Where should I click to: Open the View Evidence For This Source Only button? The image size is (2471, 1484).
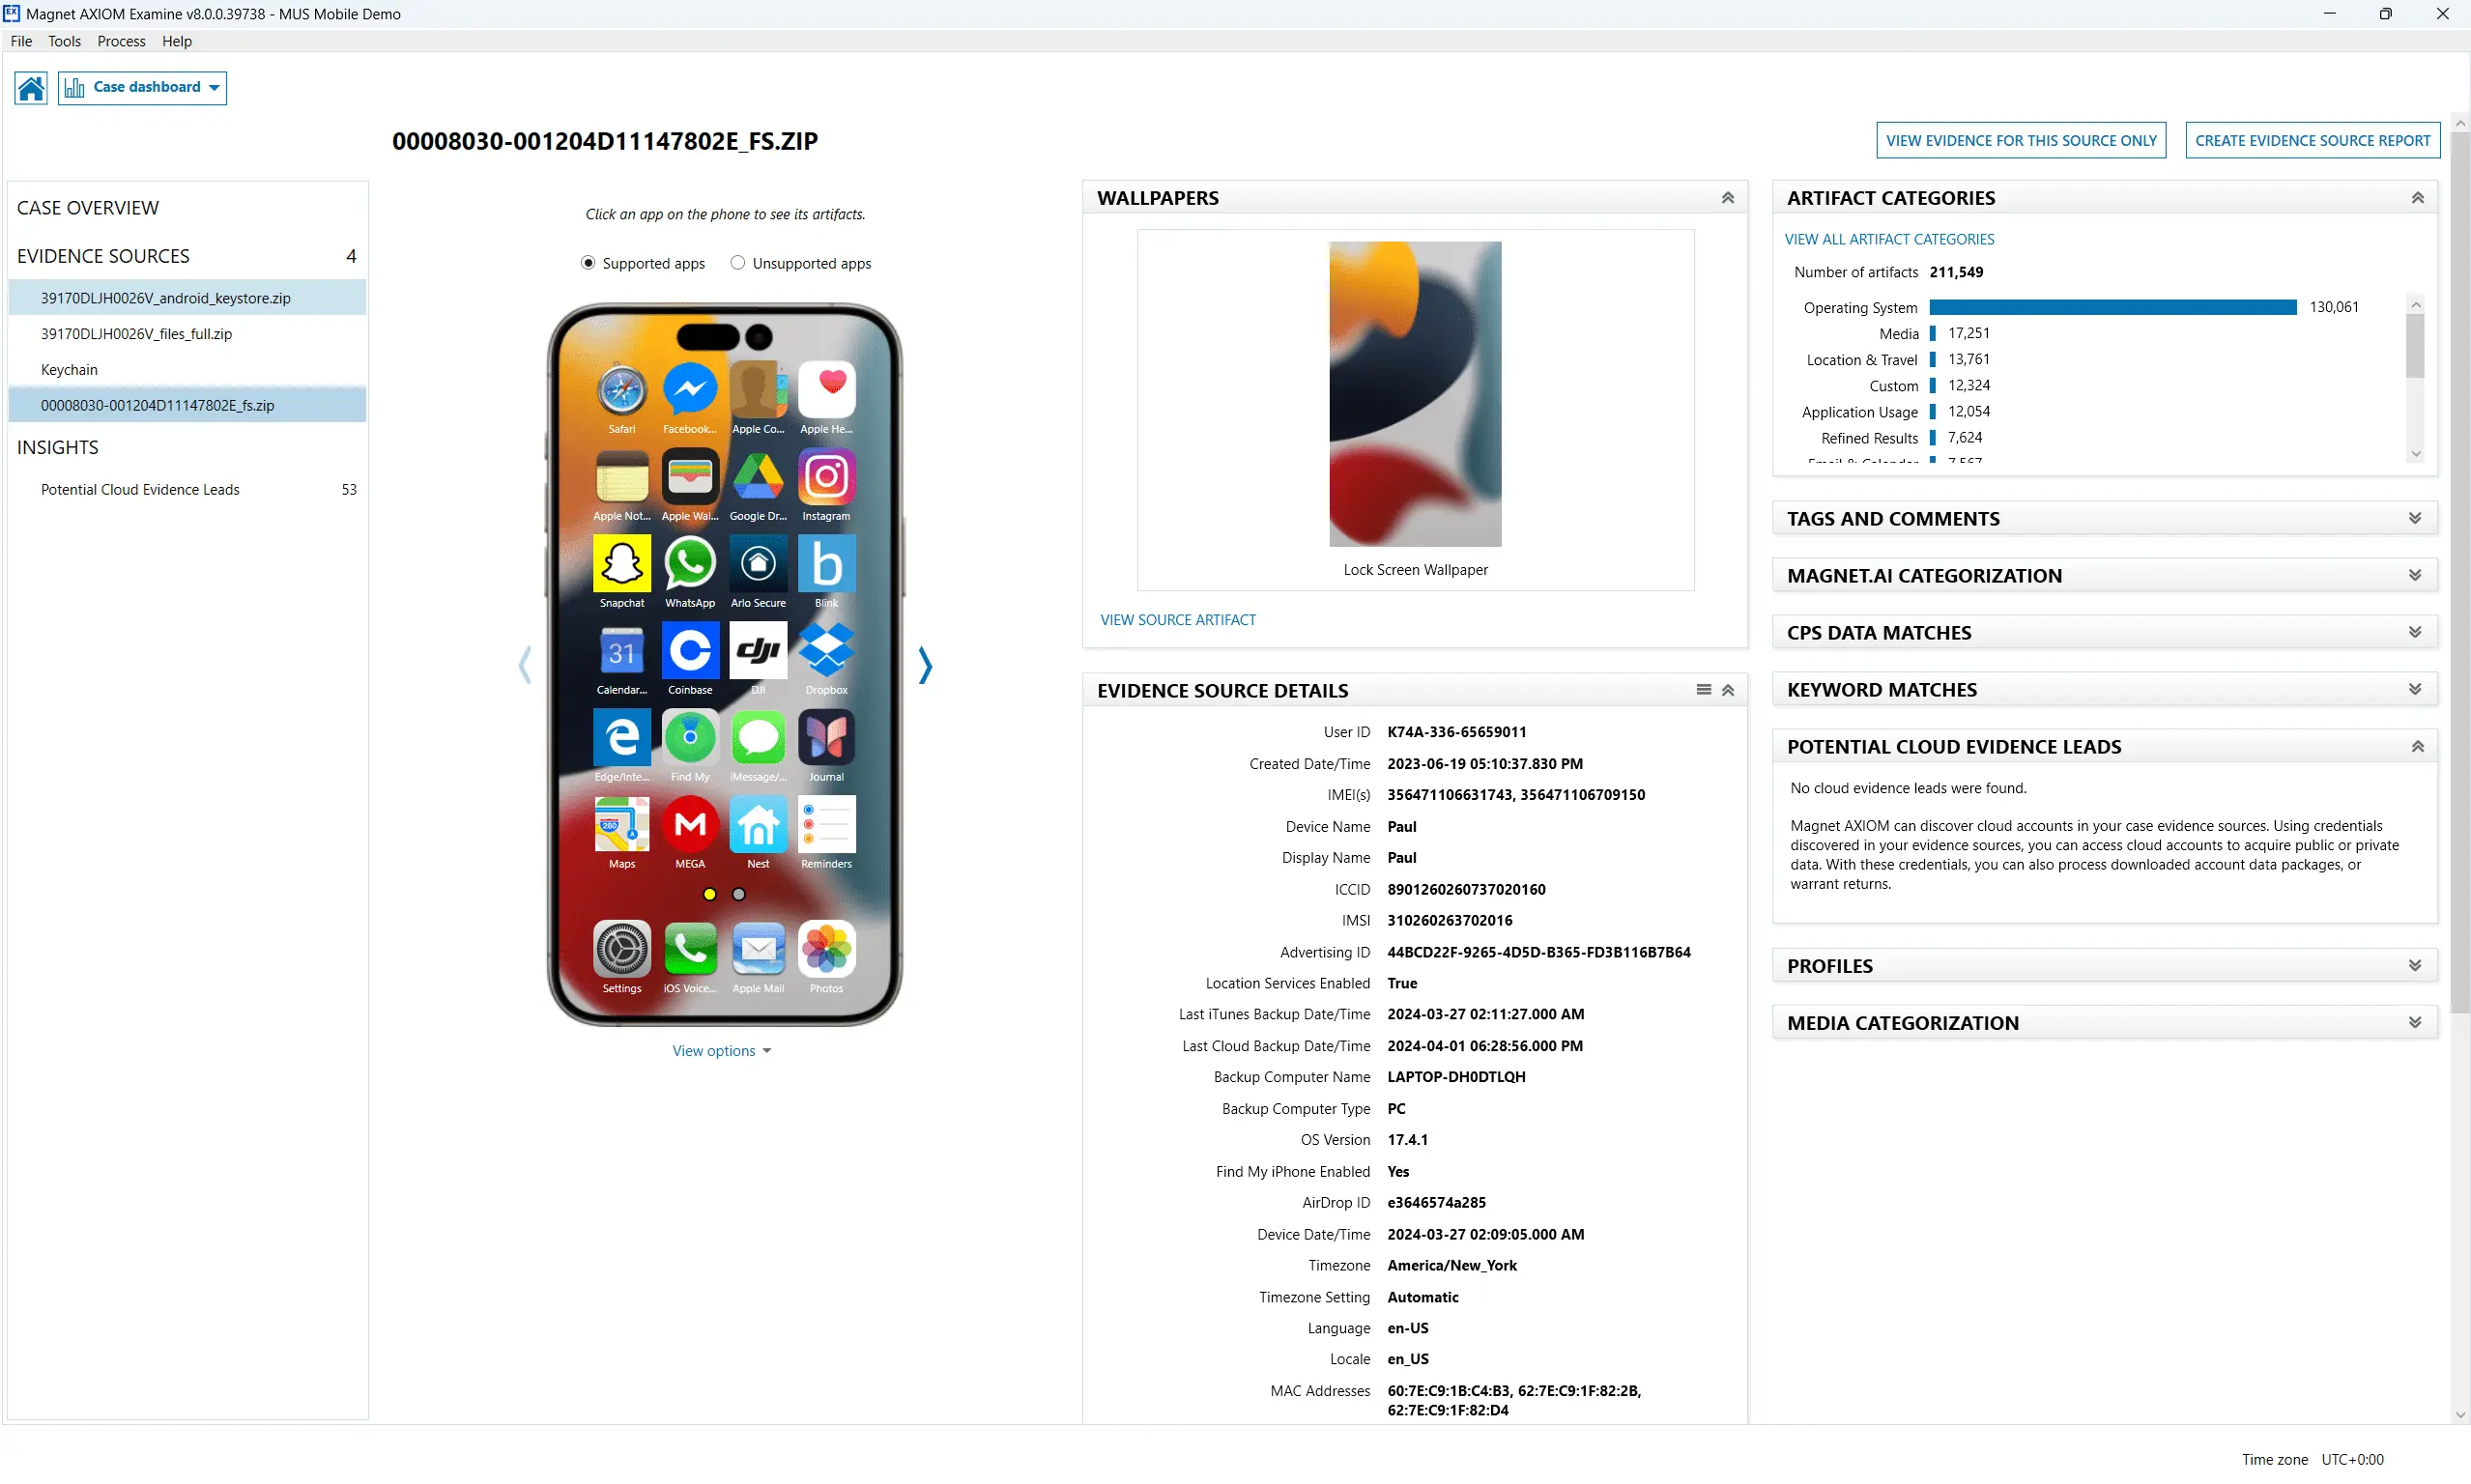point(2019,139)
